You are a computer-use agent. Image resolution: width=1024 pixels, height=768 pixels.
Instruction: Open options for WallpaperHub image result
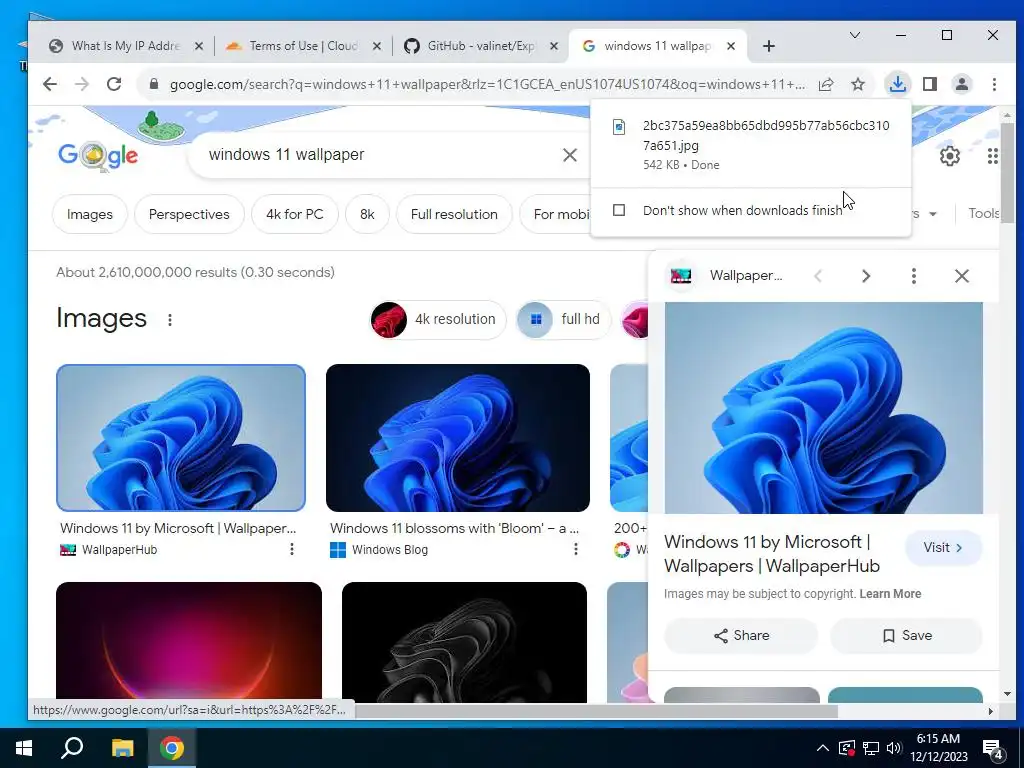(292, 549)
